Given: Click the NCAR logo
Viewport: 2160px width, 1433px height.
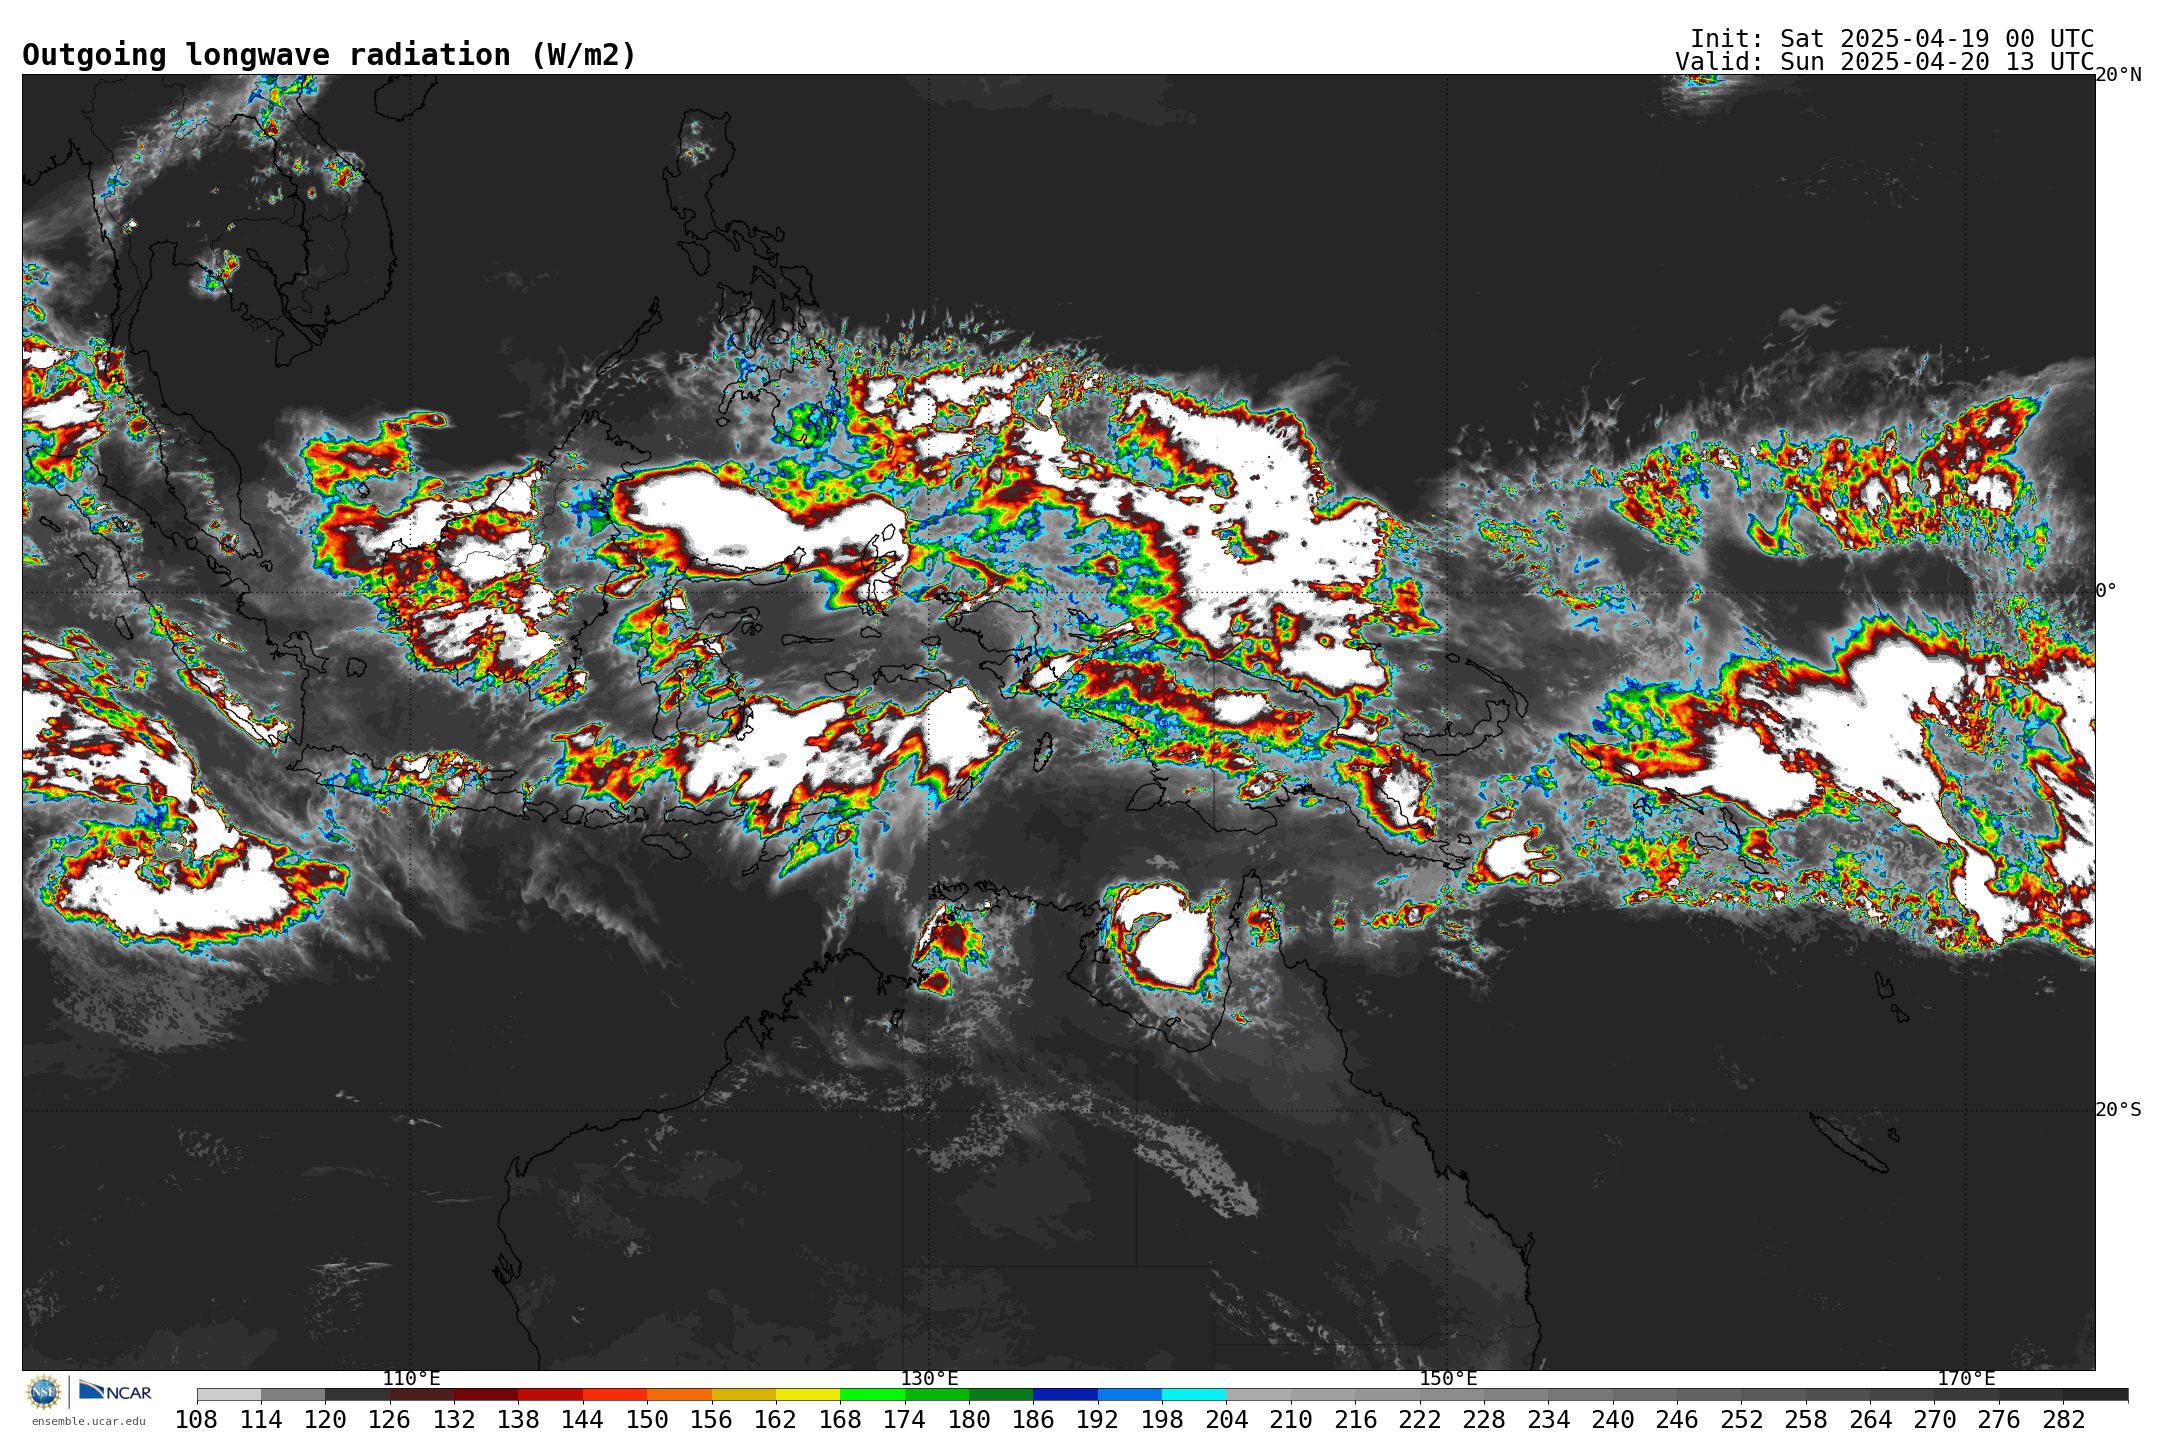Looking at the screenshot, I should 115,1391.
